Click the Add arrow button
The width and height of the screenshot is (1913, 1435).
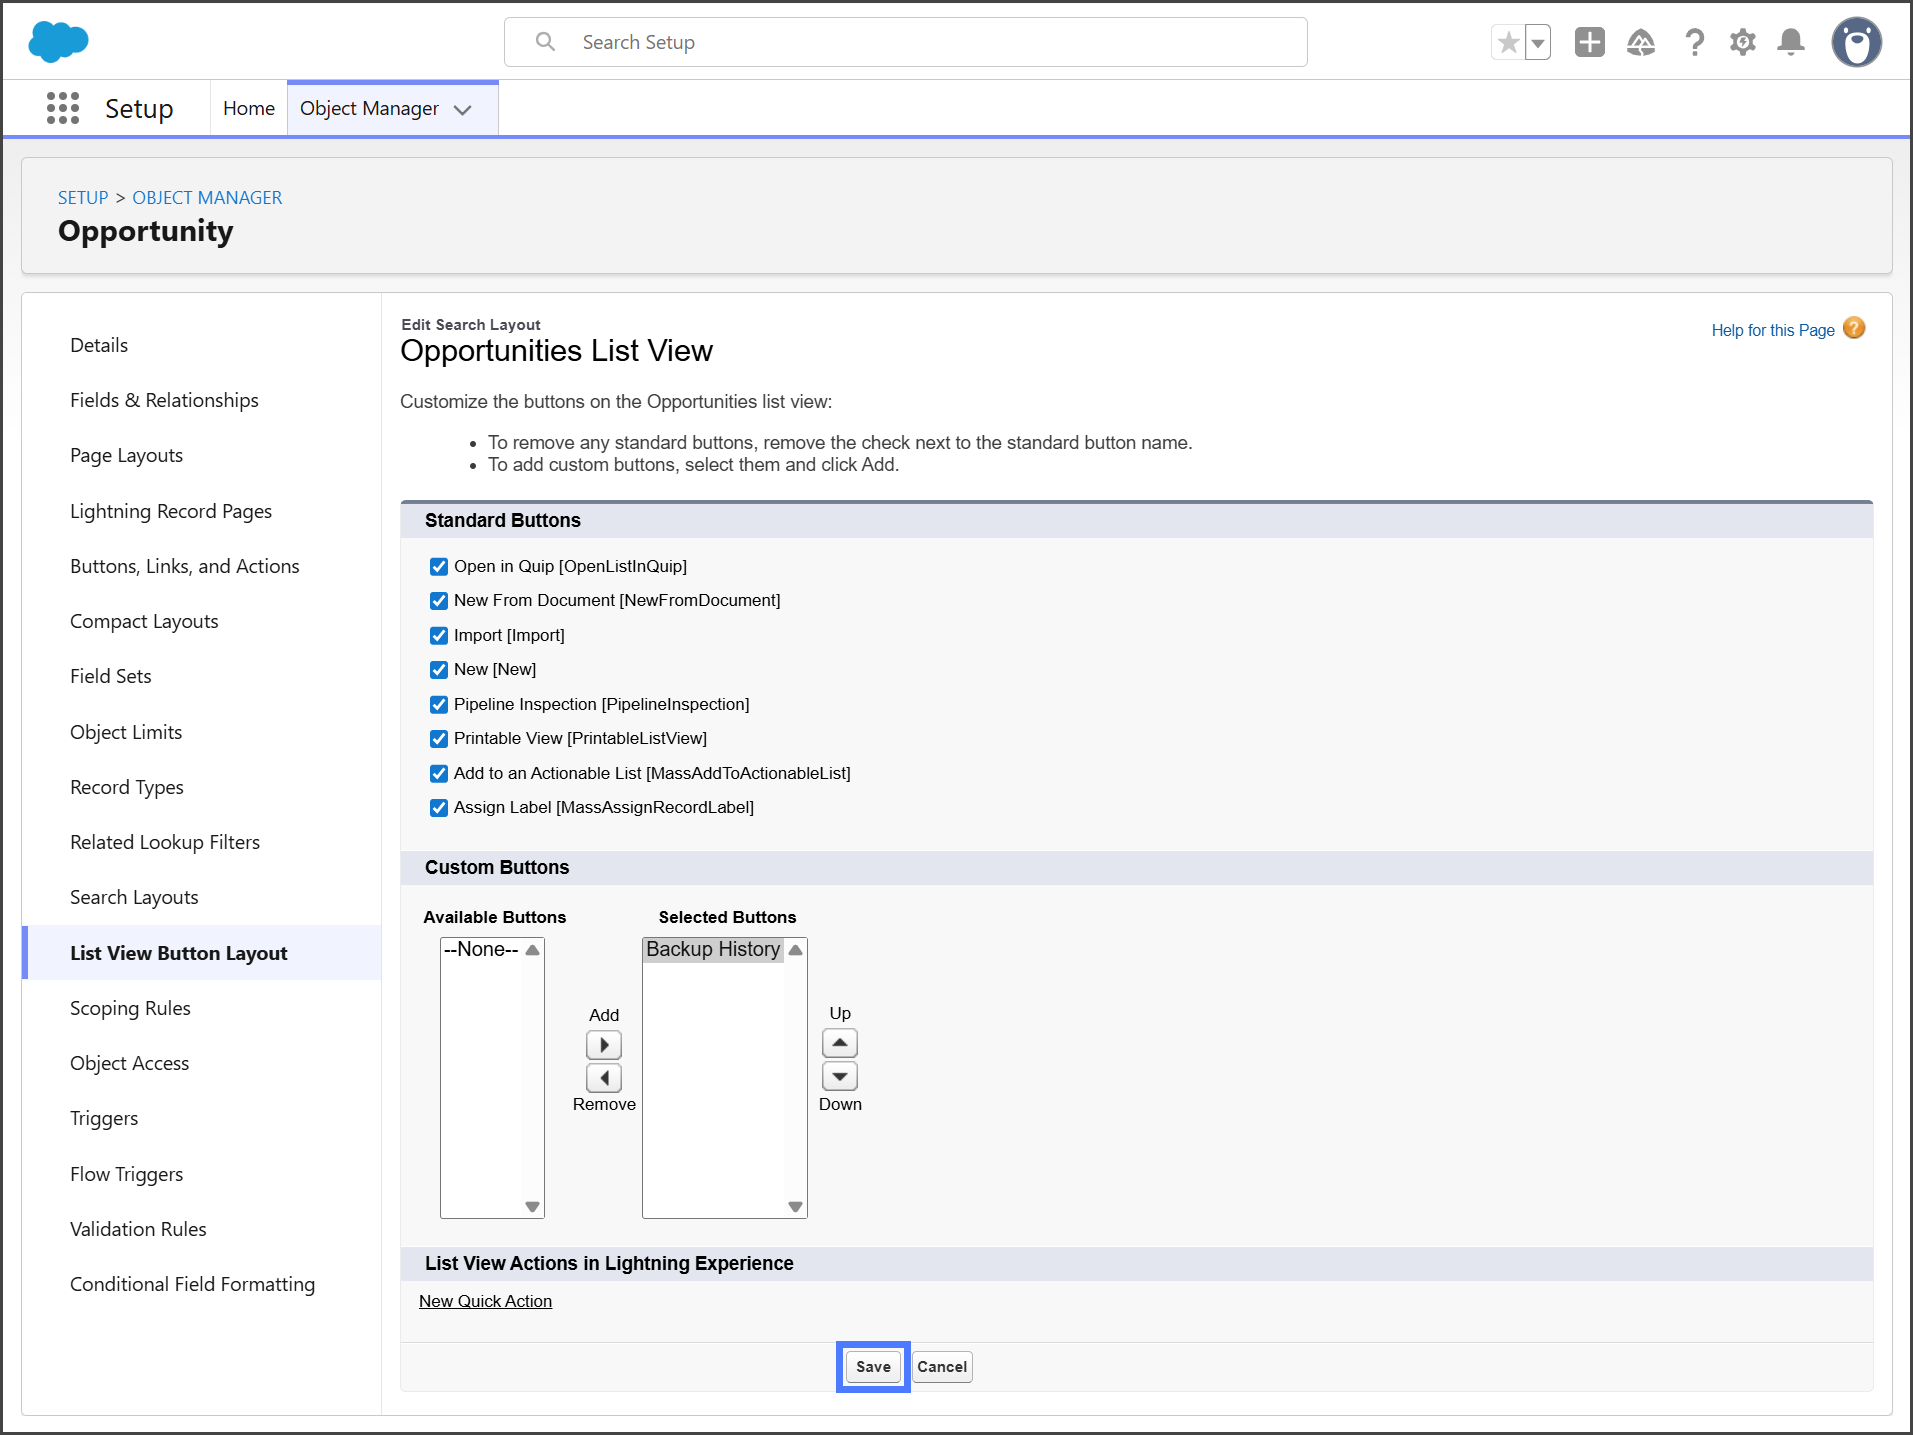click(604, 1045)
